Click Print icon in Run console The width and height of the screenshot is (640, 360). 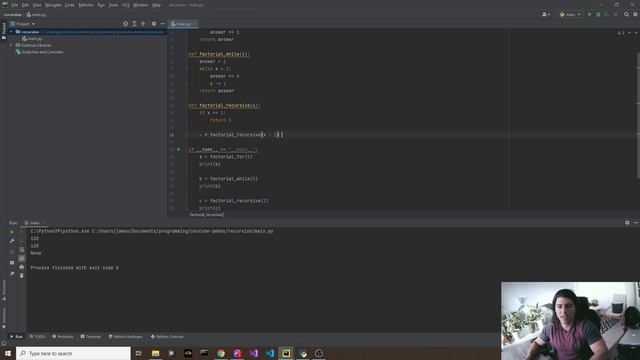click(x=22, y=267)
